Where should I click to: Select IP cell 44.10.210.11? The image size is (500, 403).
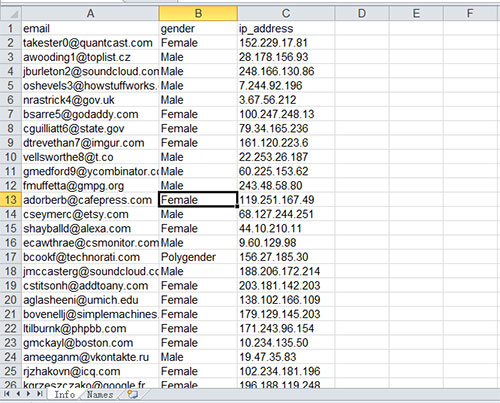tap(286, 228)
